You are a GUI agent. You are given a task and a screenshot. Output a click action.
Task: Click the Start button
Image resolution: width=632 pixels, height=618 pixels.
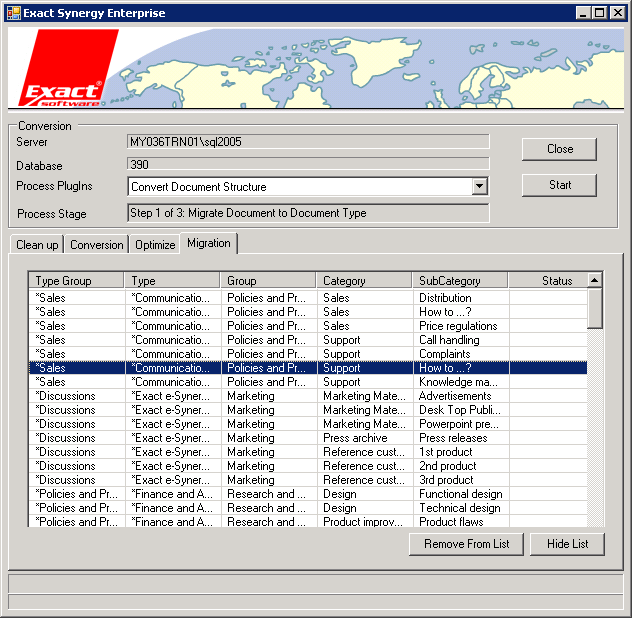[559, 185]
